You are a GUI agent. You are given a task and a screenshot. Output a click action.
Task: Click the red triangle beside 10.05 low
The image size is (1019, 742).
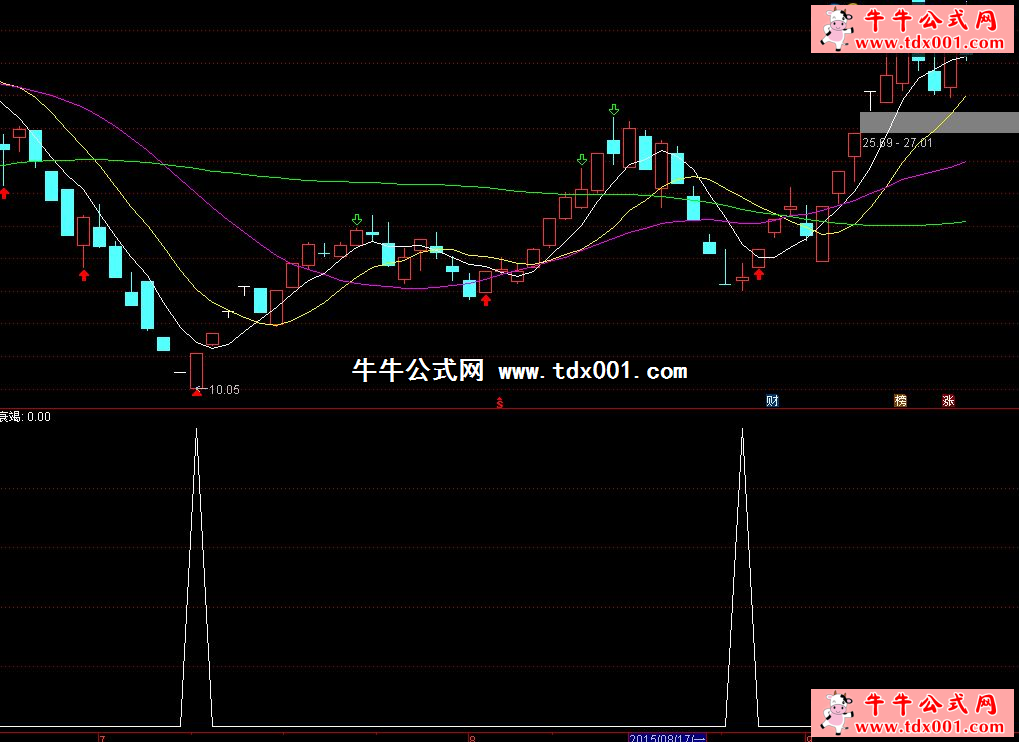(x=197, y=392)
